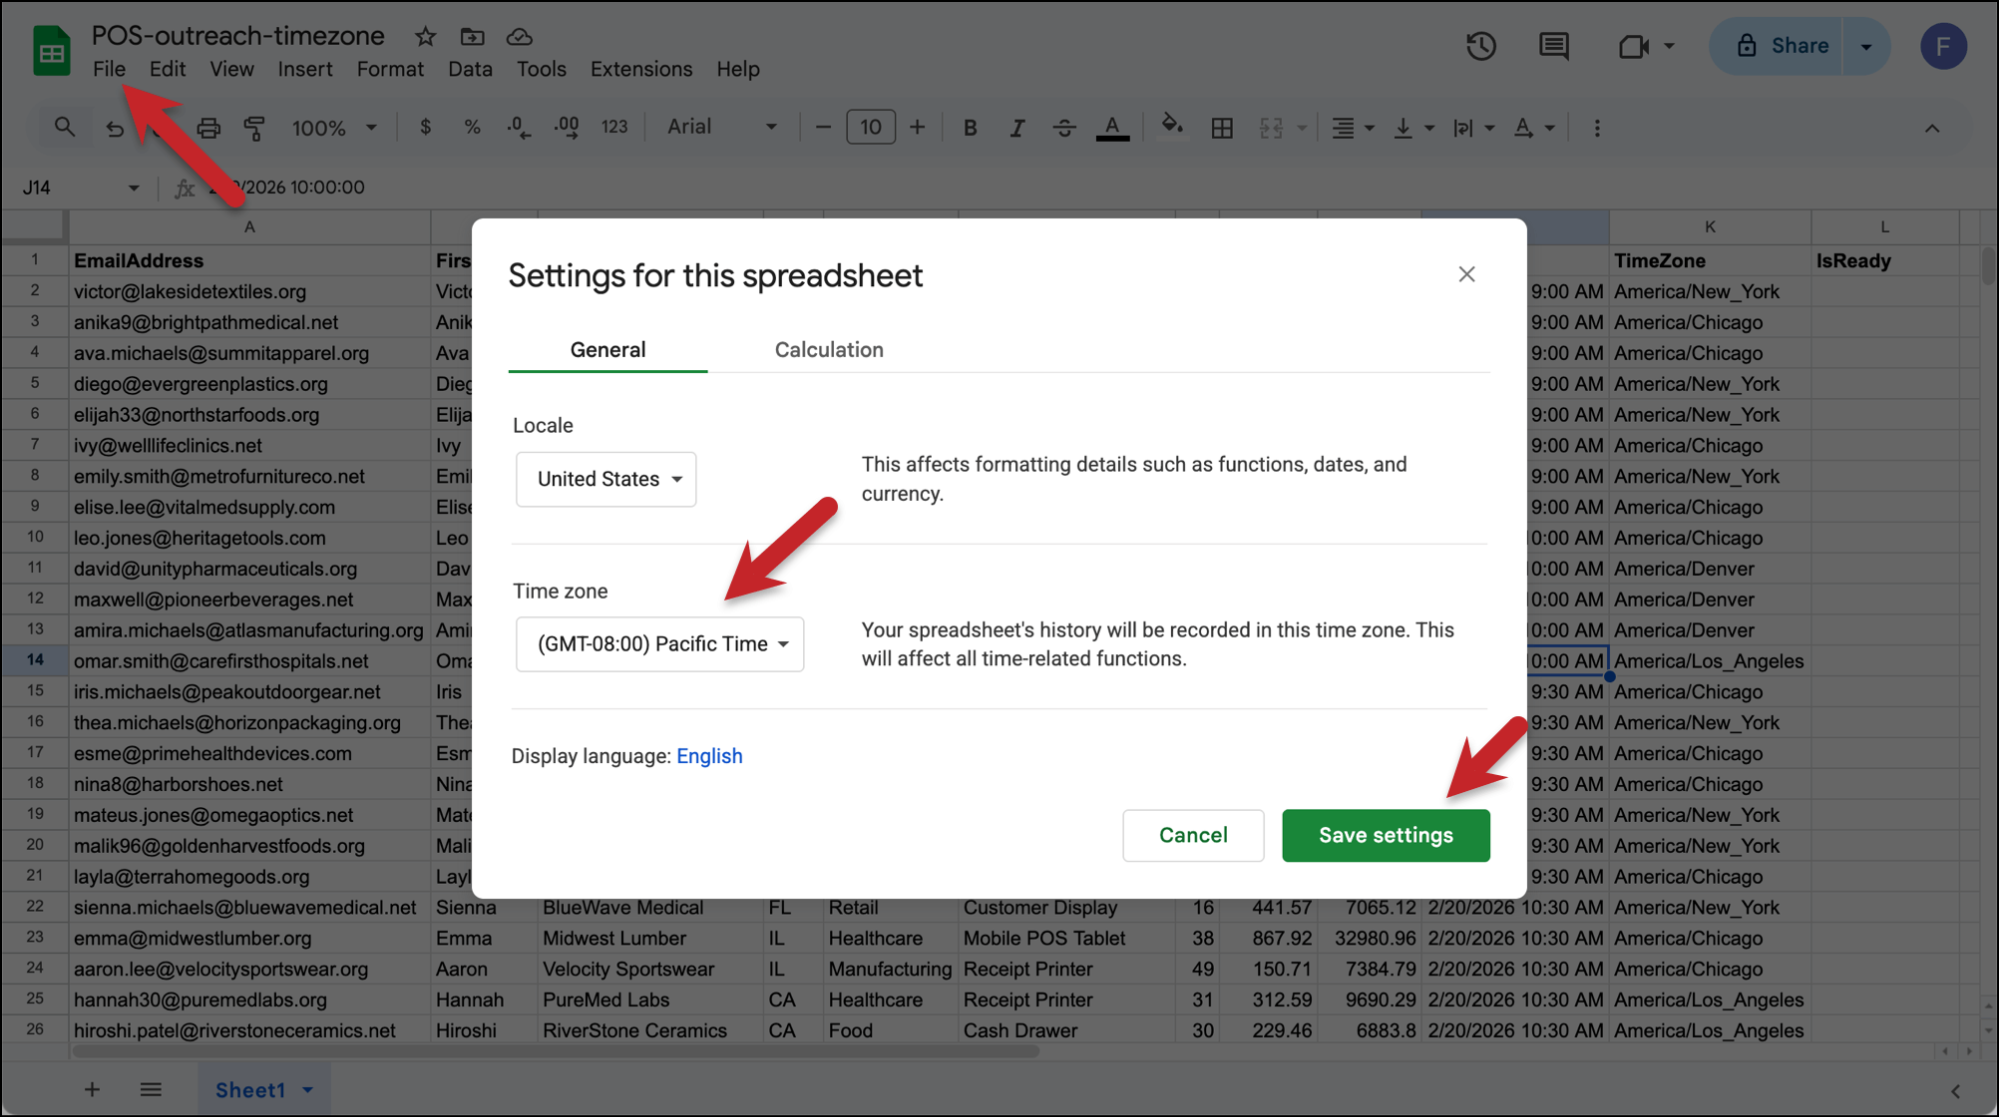Click the Save settings button

point(1385,835)
